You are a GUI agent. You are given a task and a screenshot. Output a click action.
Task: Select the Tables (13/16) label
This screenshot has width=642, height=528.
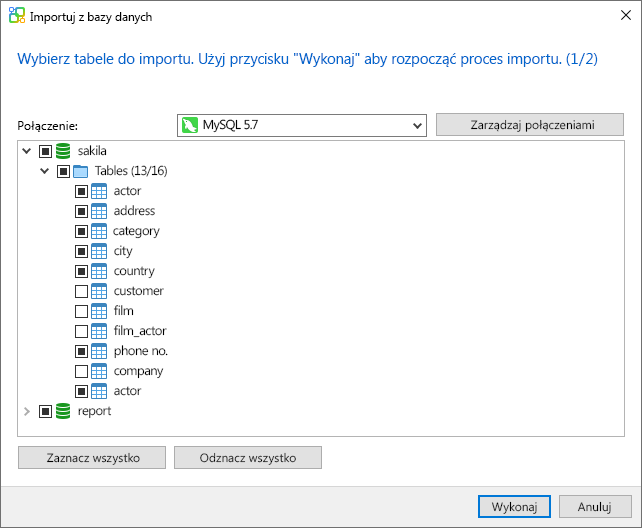(131, 171)
